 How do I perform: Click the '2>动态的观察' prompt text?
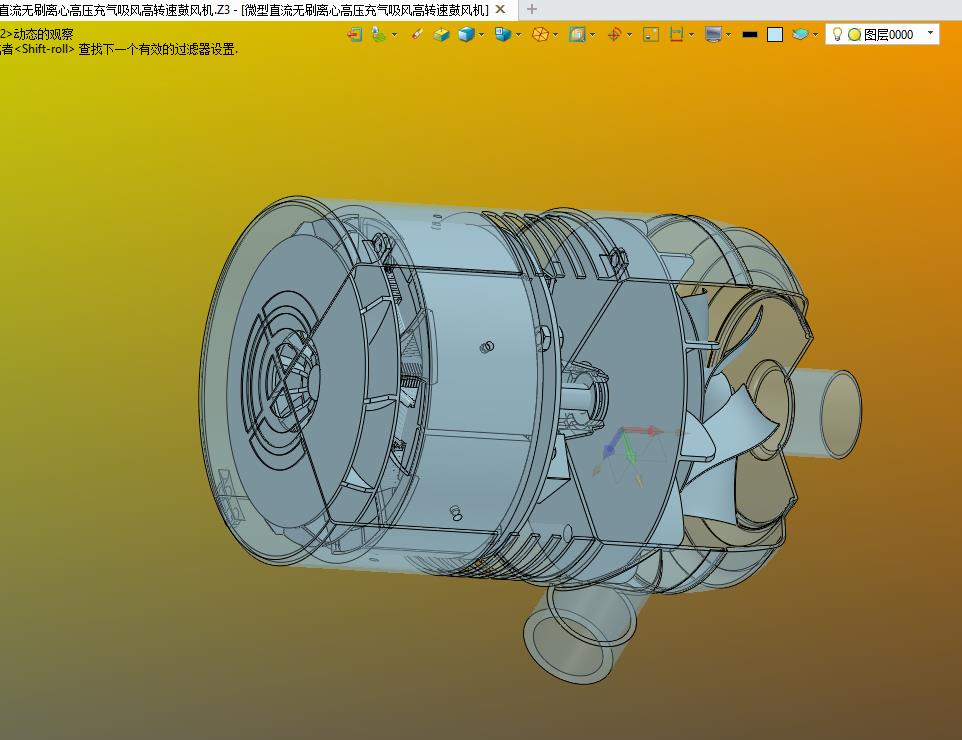click(37, 35)
